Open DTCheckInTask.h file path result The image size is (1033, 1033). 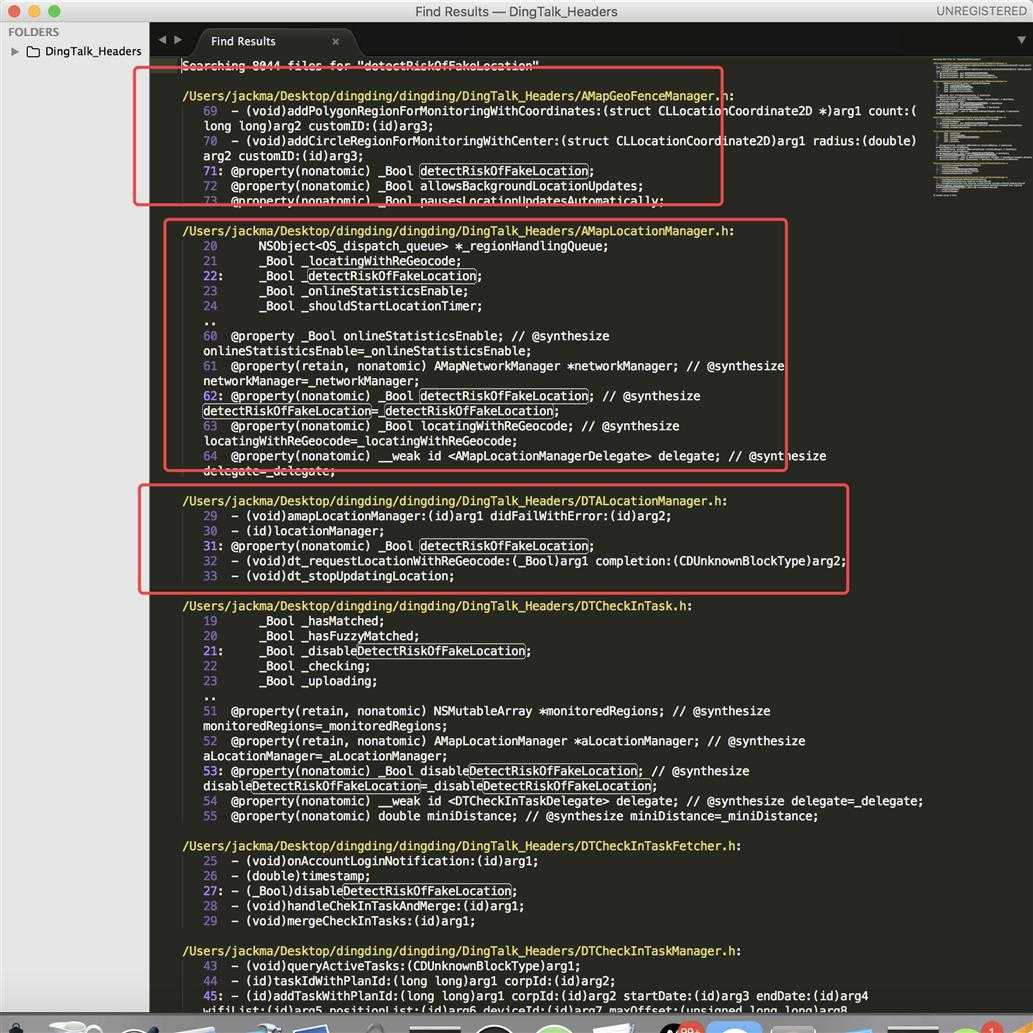click(x=437, y=606)
